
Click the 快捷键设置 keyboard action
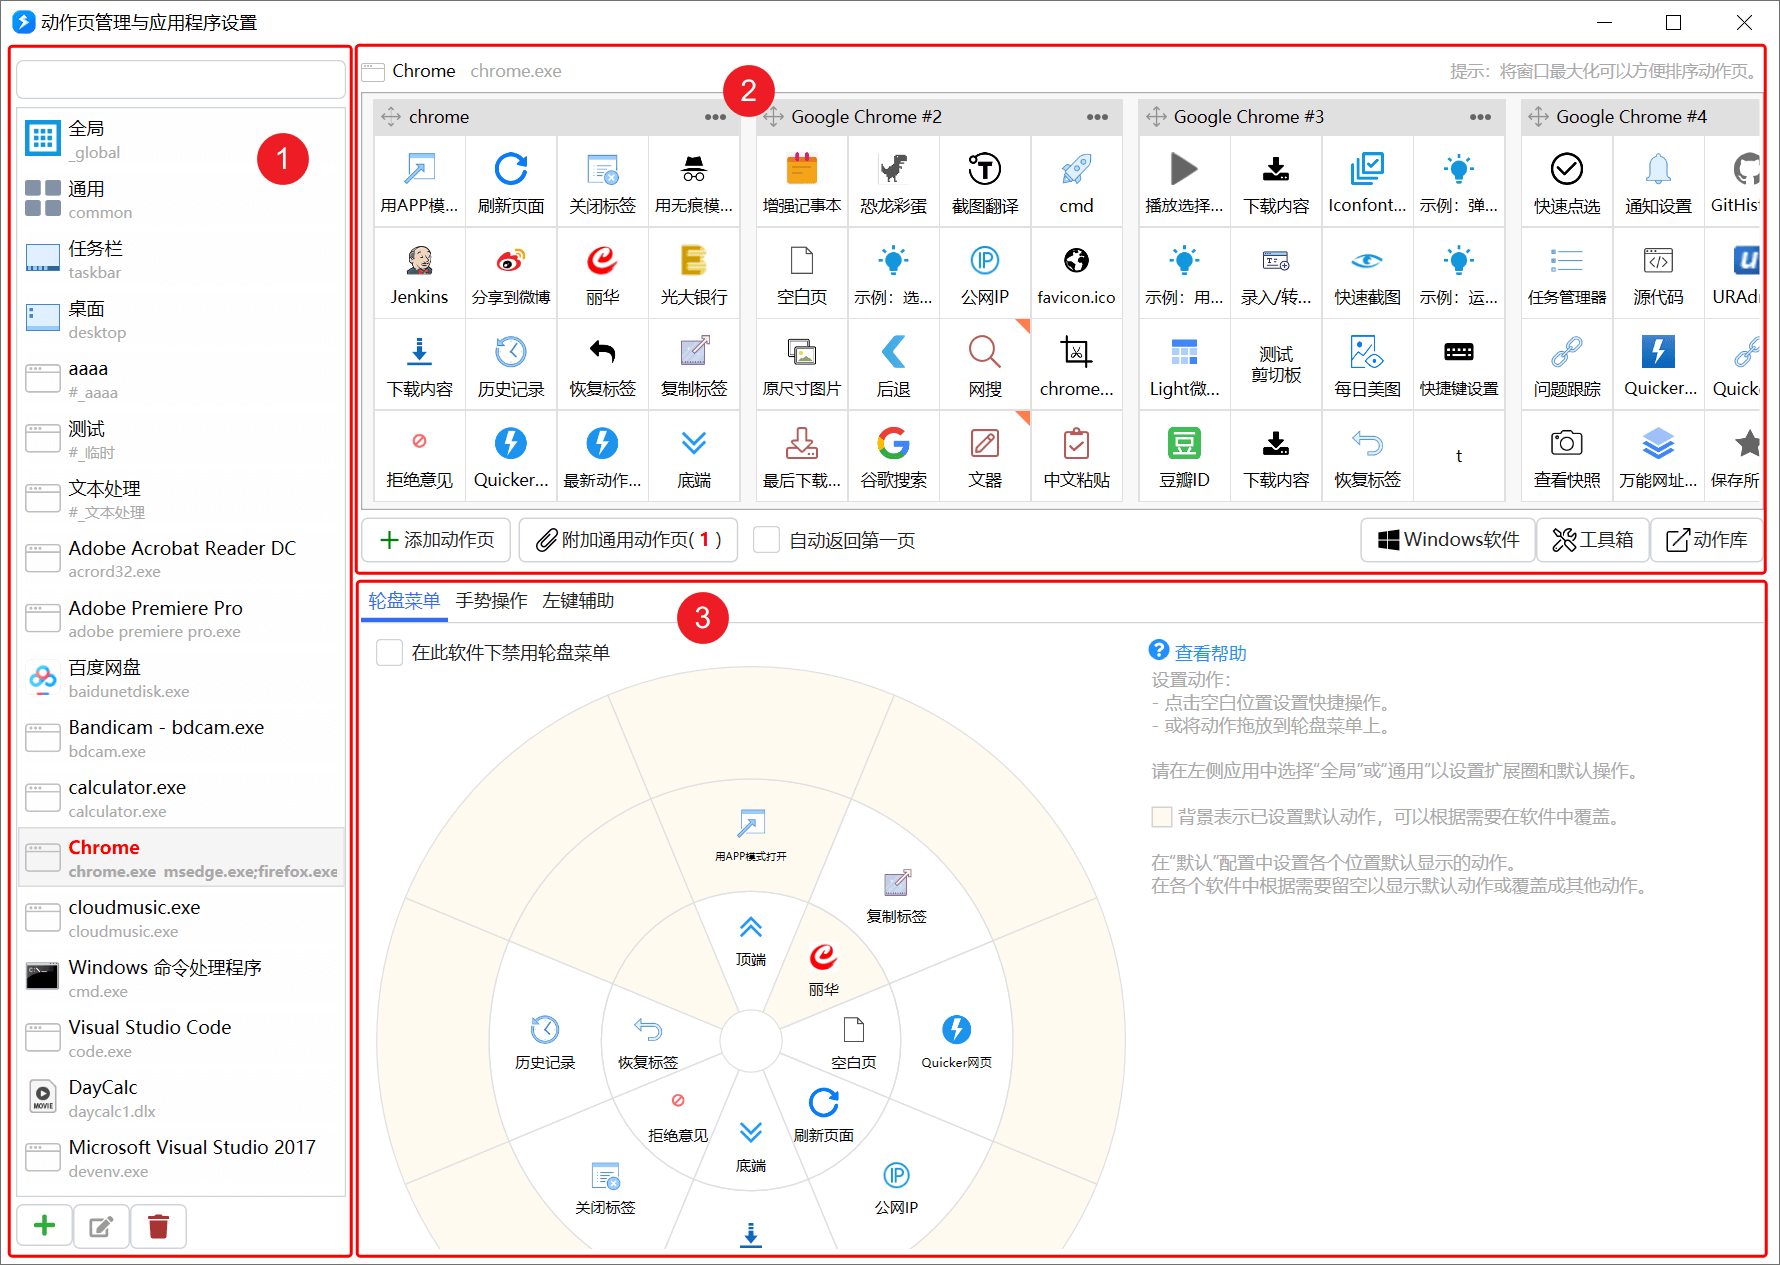[1459, 365]
